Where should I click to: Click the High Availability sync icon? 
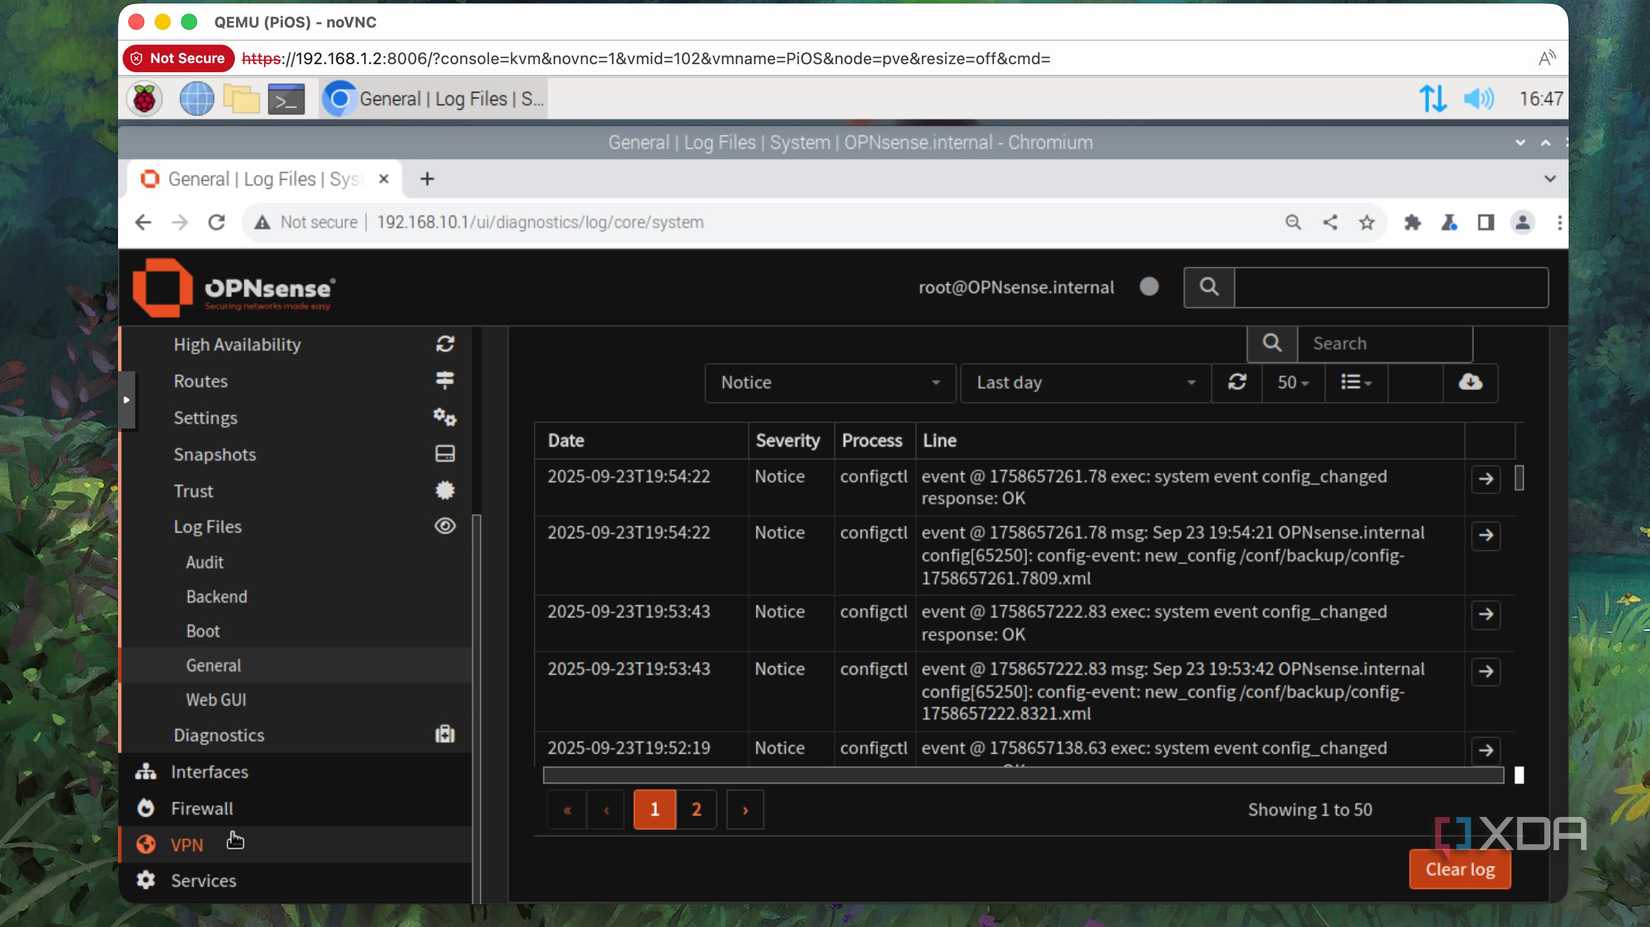(x=445, y=344)
